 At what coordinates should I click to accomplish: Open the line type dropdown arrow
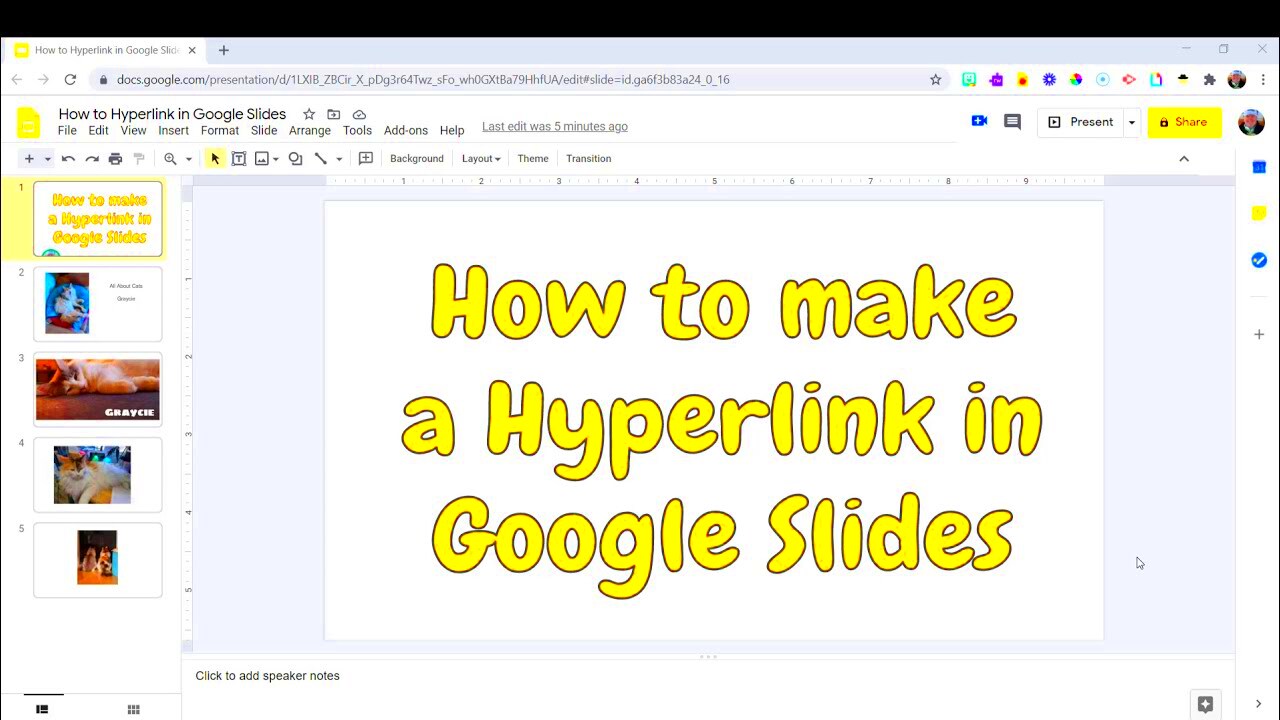click(339, 159)
